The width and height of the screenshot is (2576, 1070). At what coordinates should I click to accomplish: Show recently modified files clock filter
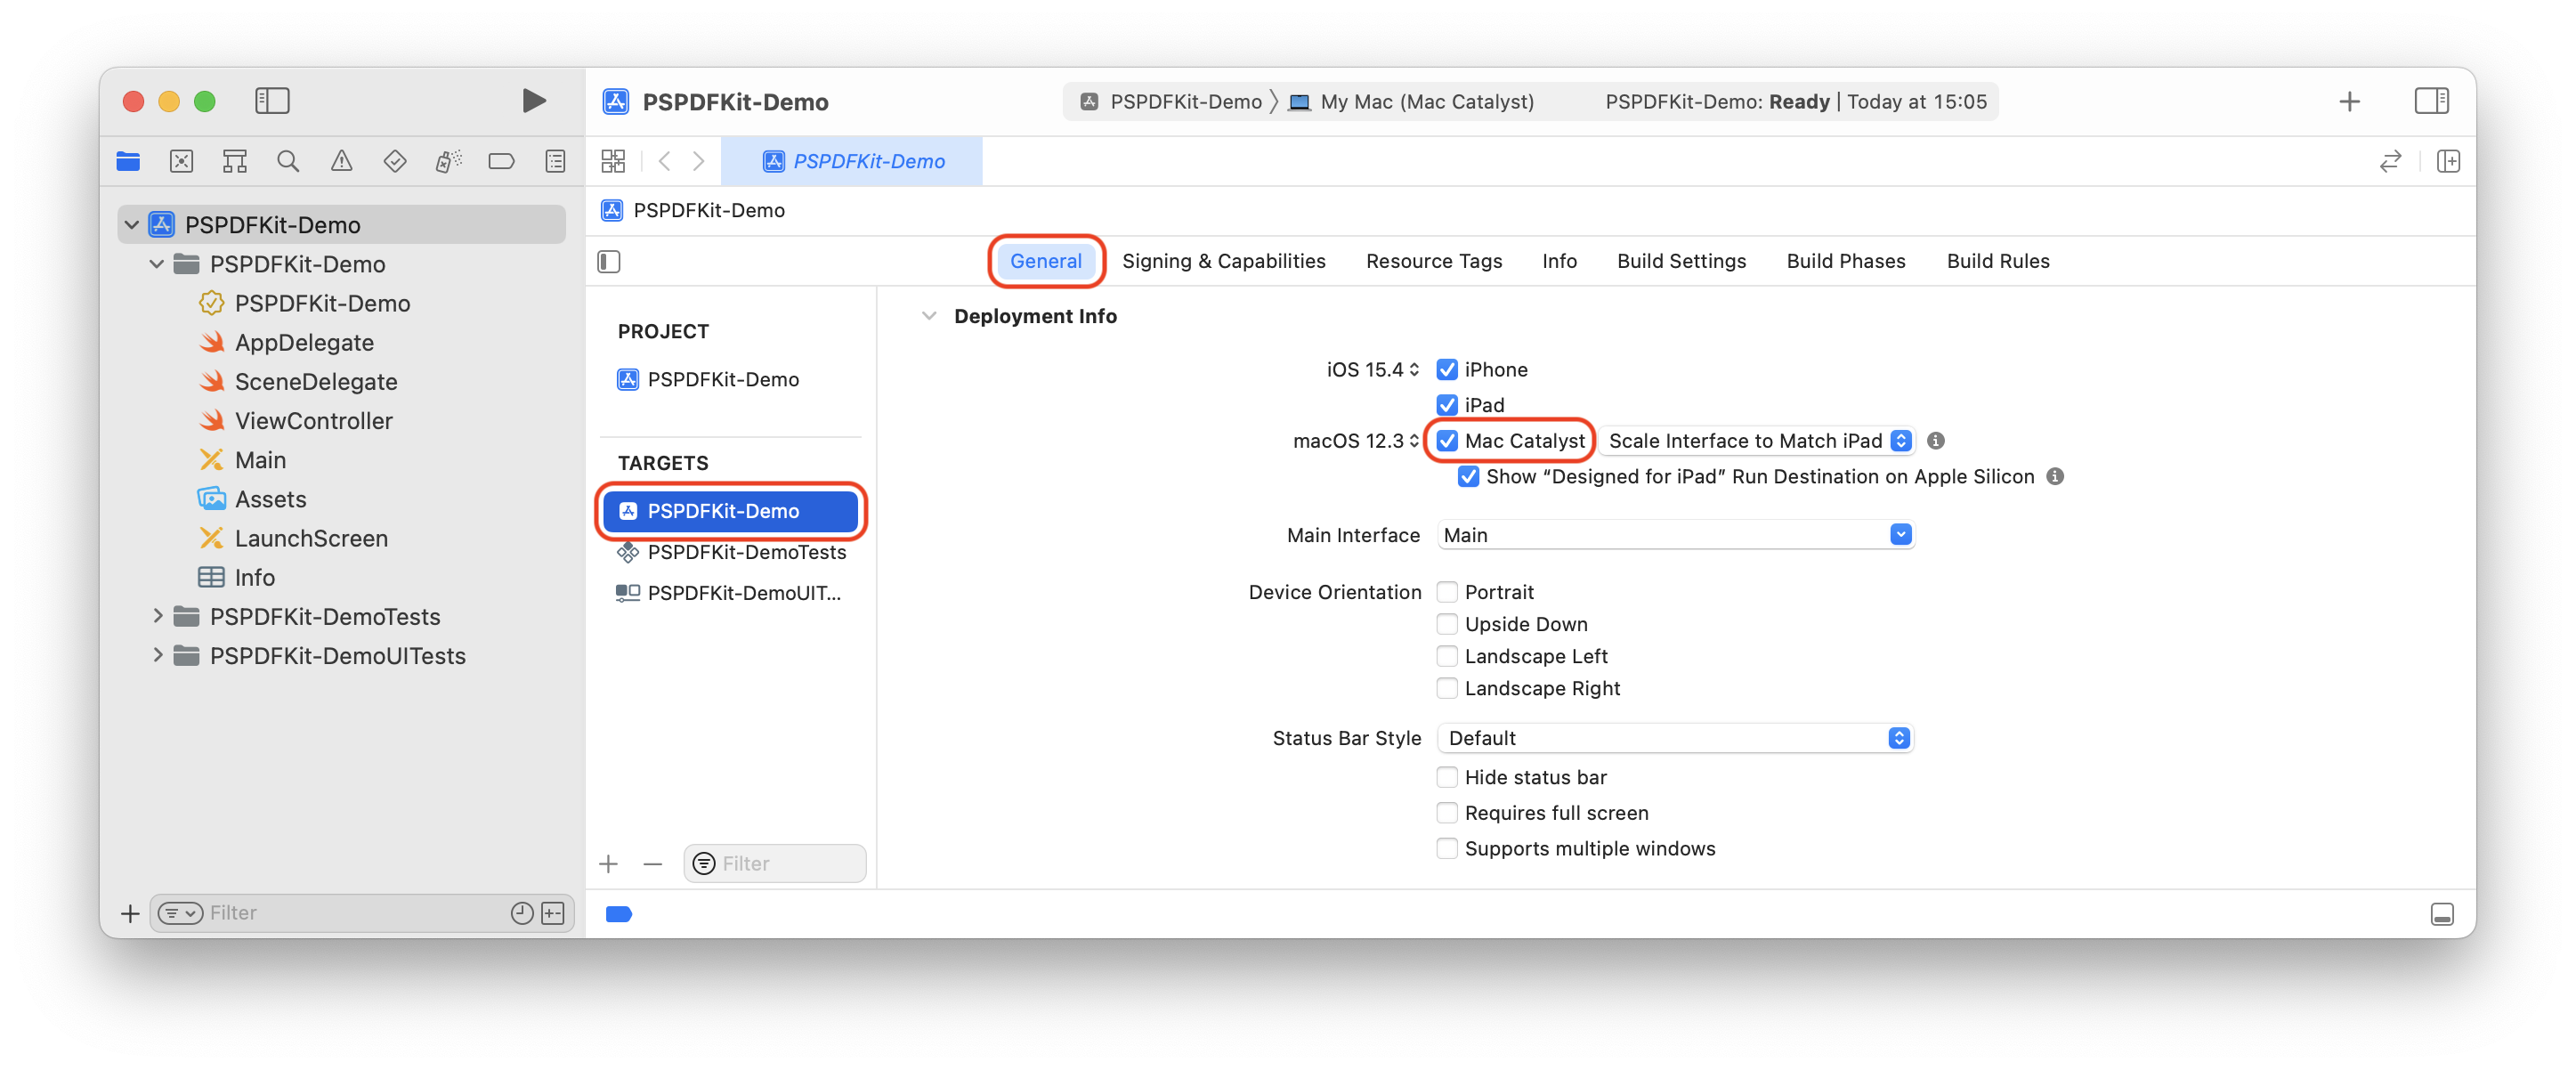tap(522, 912)
